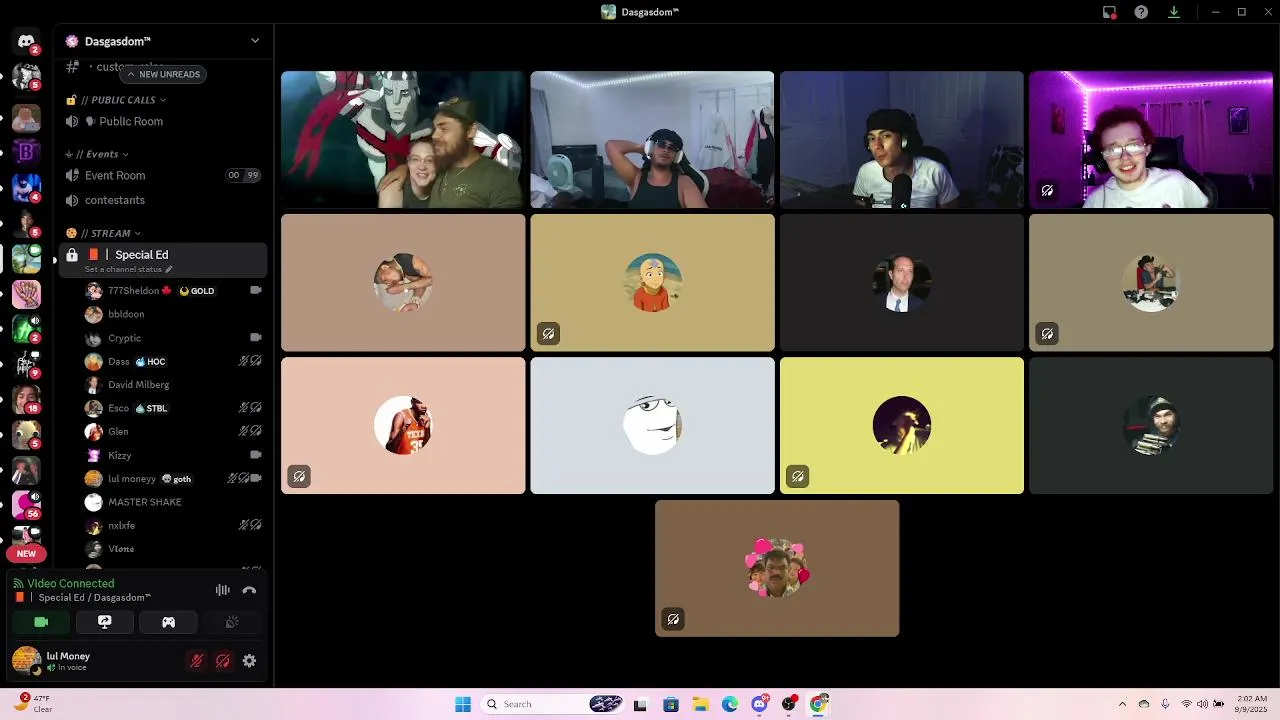The width and height of the screenshot is (1280, 720).
Task: Focus the video tile with purple LED room
Action: [x=1151, y=139]
